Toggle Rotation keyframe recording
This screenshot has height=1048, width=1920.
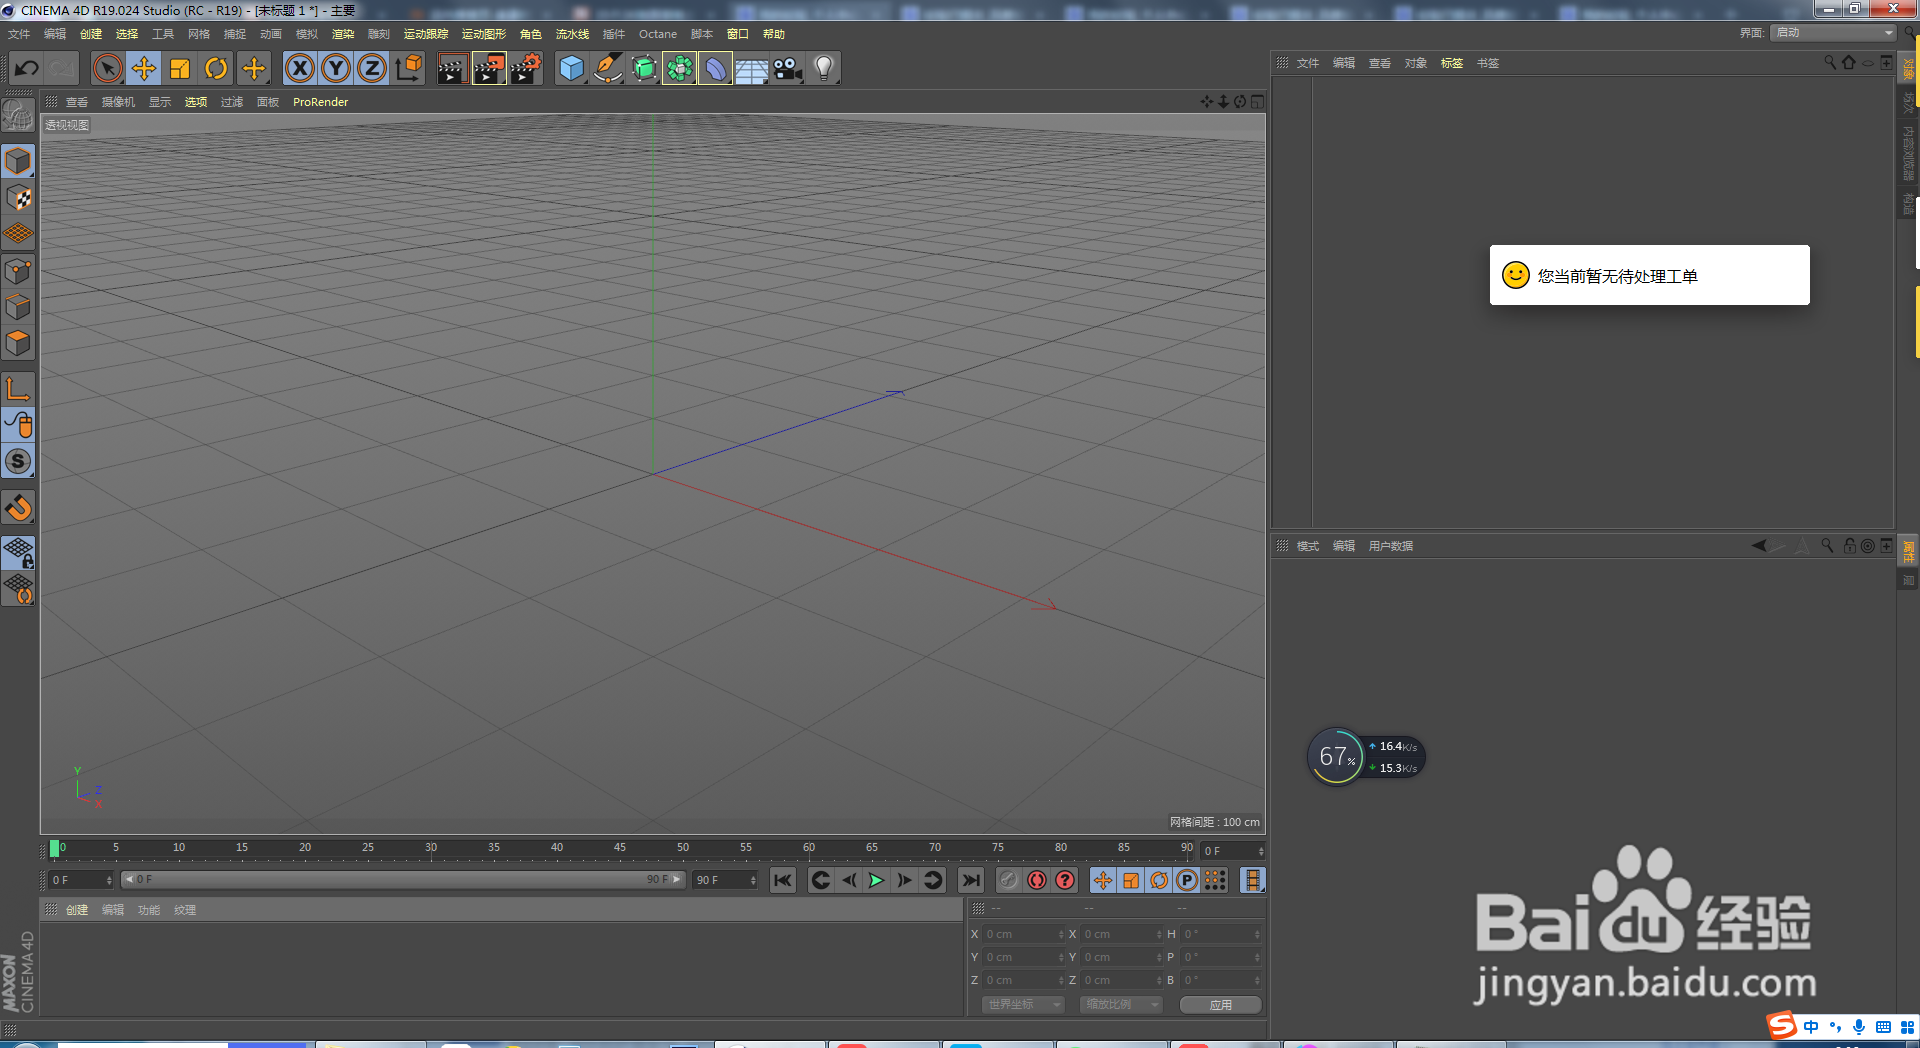tap(1159, 880)
